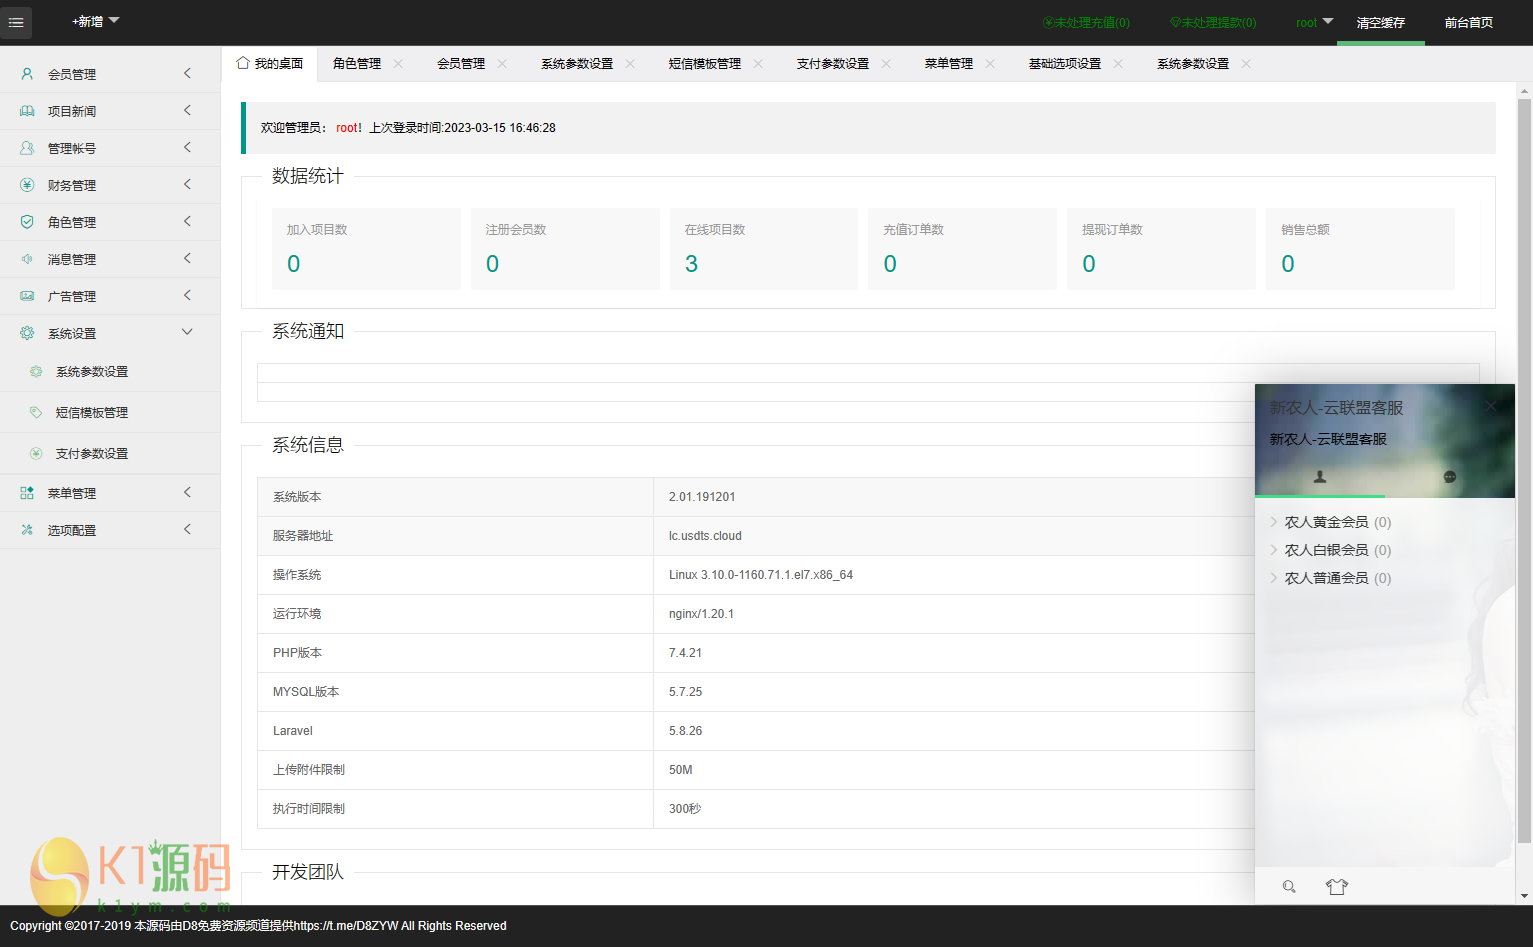Image resolution: width=1533 pixels, height=947 pixels.
Task: Open 未处理充值(0) notifications
Action: tap(1087, 22)
